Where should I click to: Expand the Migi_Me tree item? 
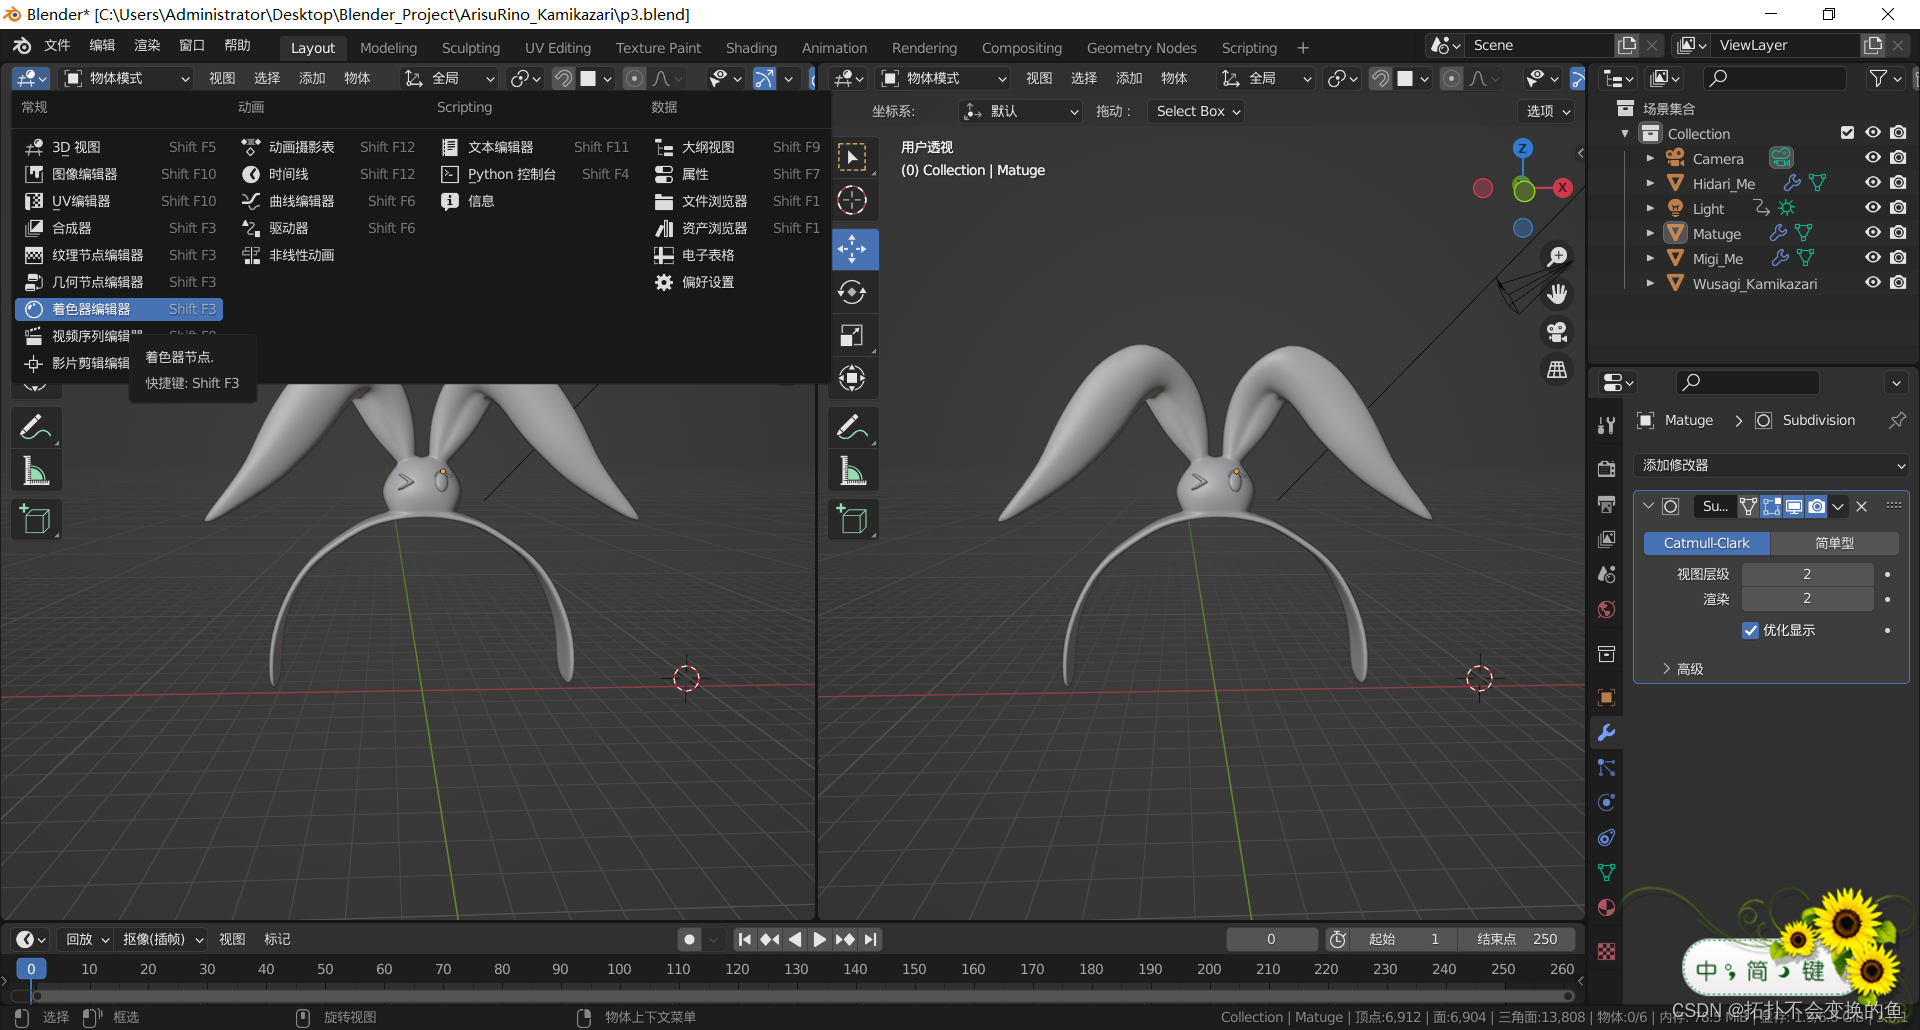(x=1649, y=258)
